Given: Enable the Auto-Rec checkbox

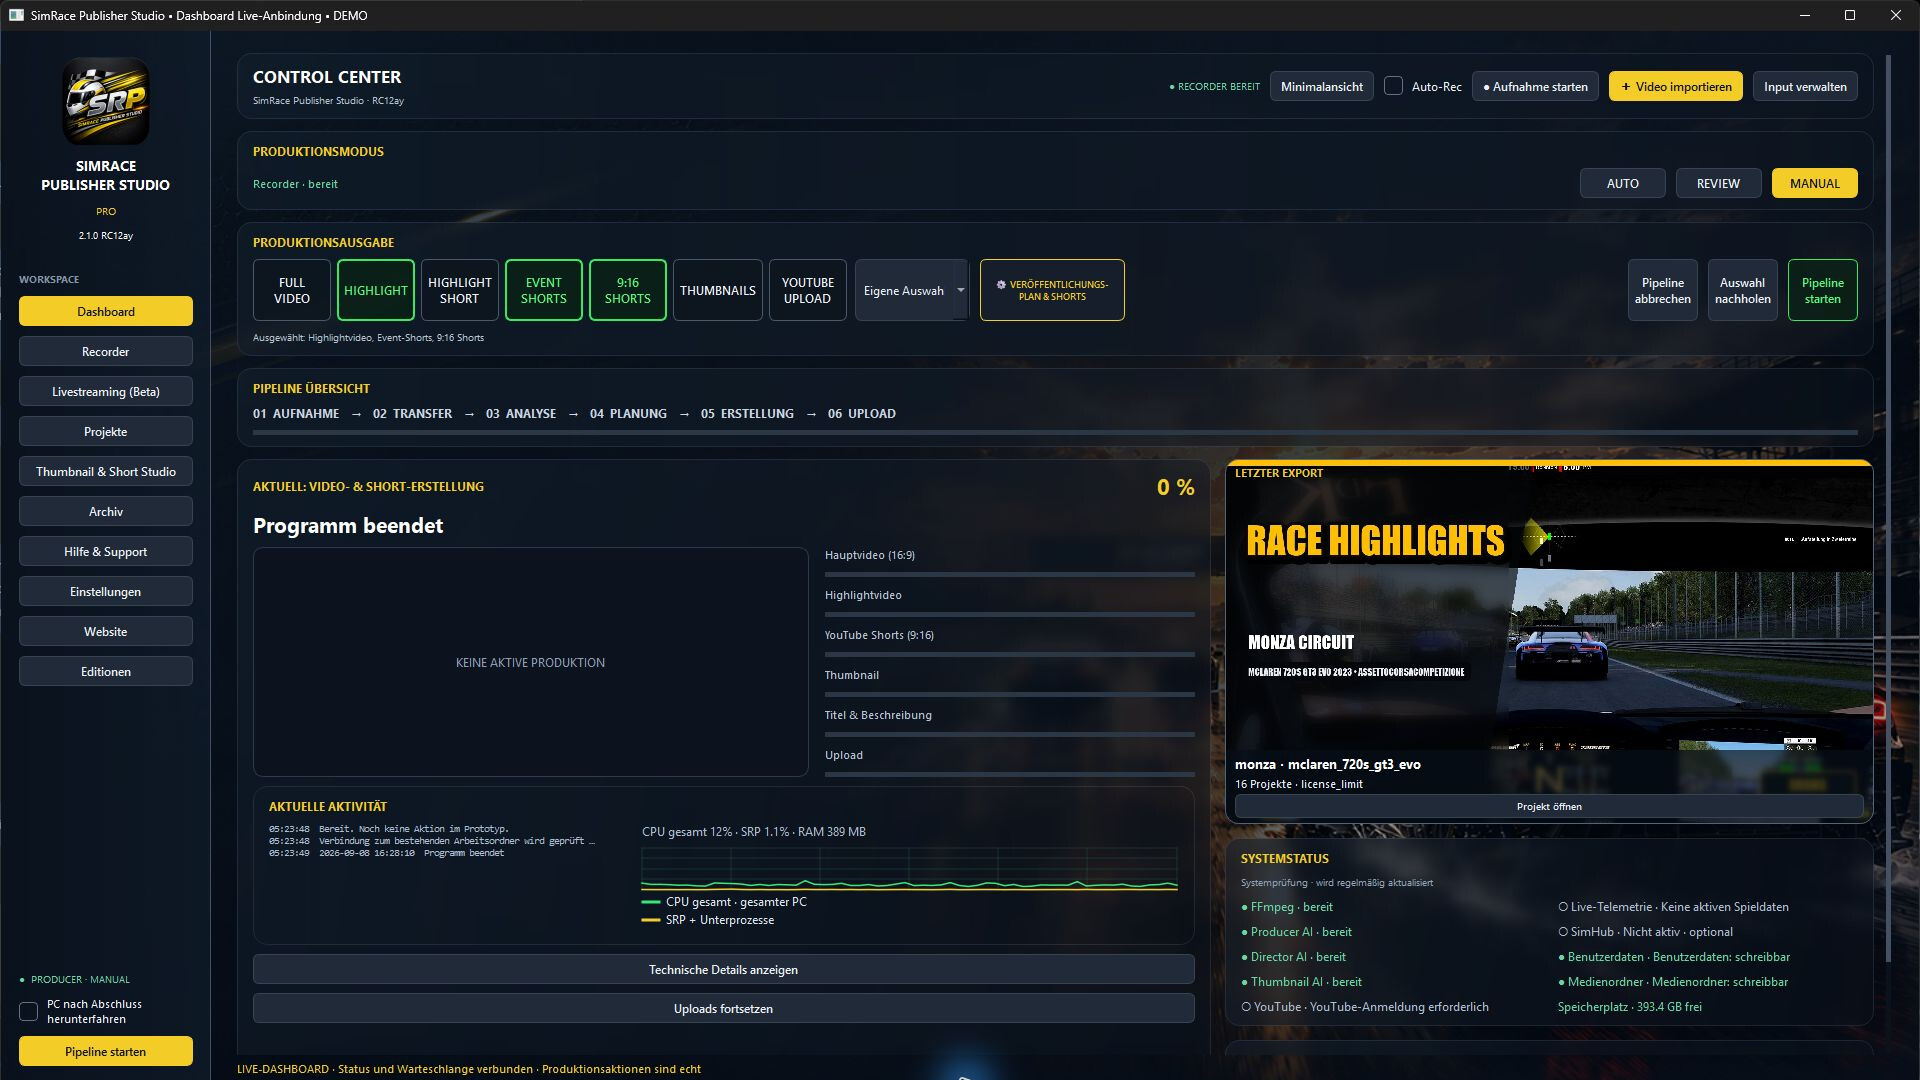Looking at the screenshot, I should tap(1393, 86).
